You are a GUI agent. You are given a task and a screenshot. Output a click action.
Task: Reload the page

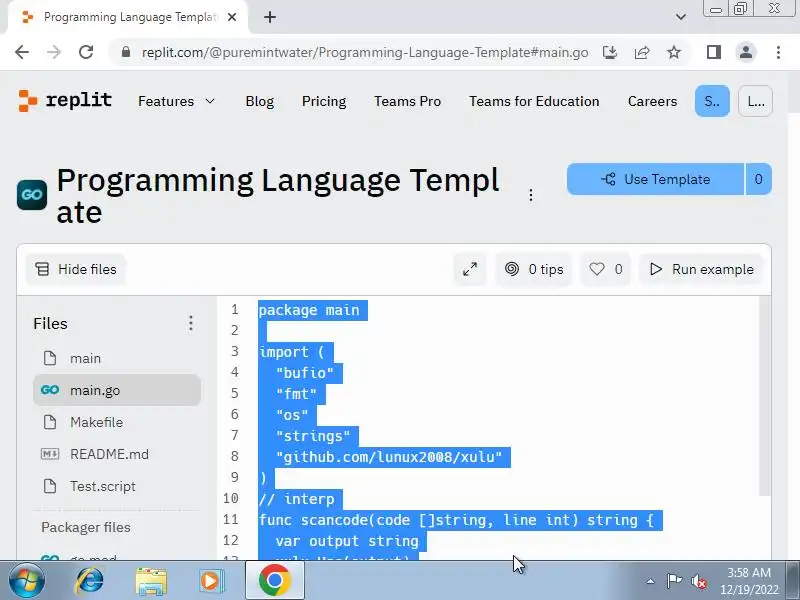(x=86, y=52)
